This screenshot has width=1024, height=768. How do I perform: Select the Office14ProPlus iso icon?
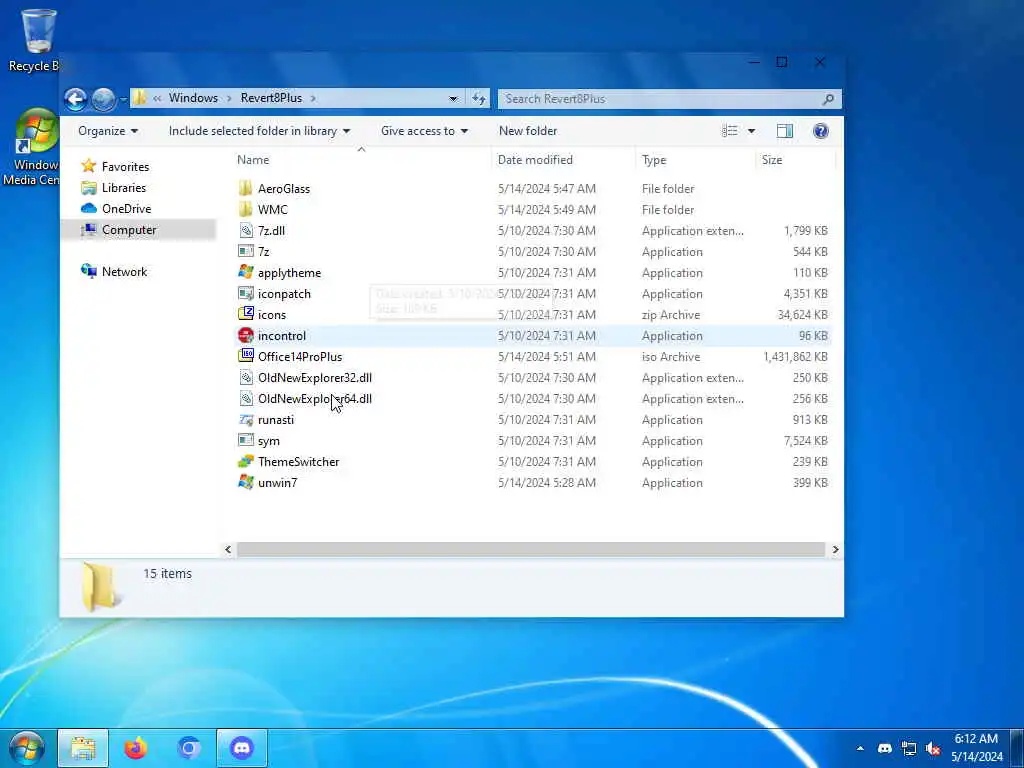tap(246, 357)
